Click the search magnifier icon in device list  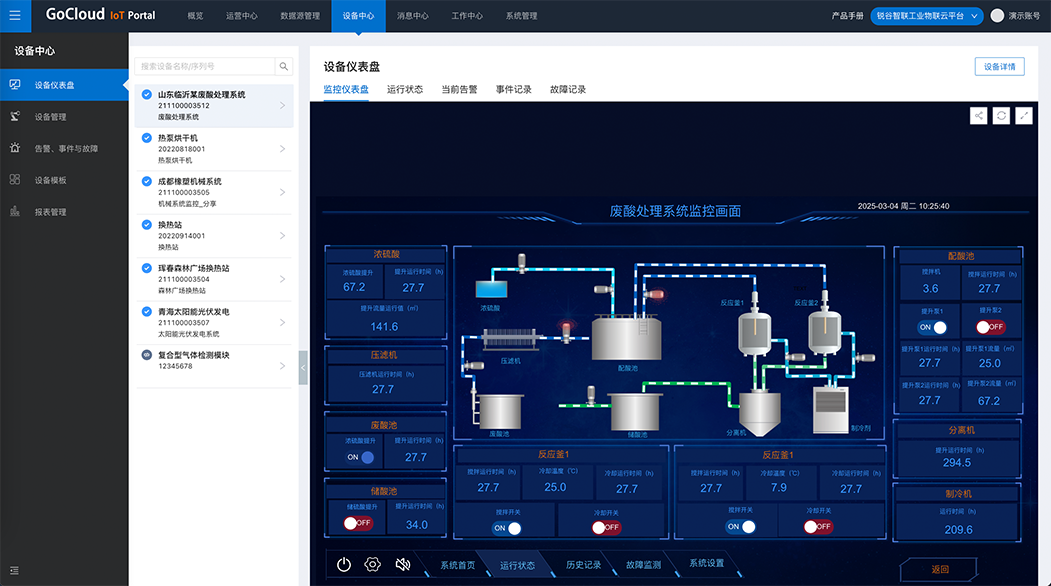[x=284, y=66]
